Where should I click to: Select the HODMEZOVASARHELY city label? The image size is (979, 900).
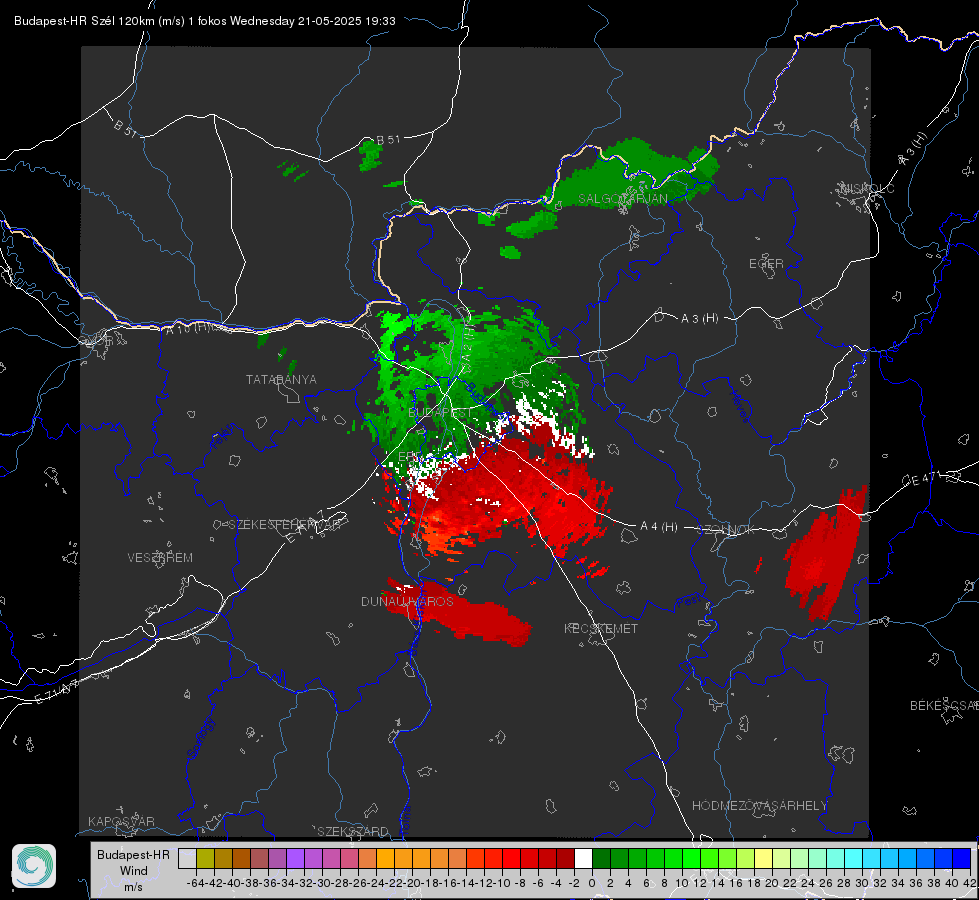(759, 806)
